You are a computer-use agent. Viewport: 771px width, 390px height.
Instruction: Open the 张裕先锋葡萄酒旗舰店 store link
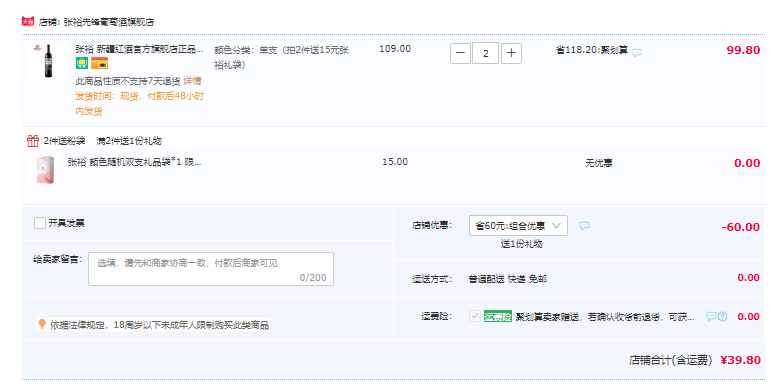tap(109, 22)
